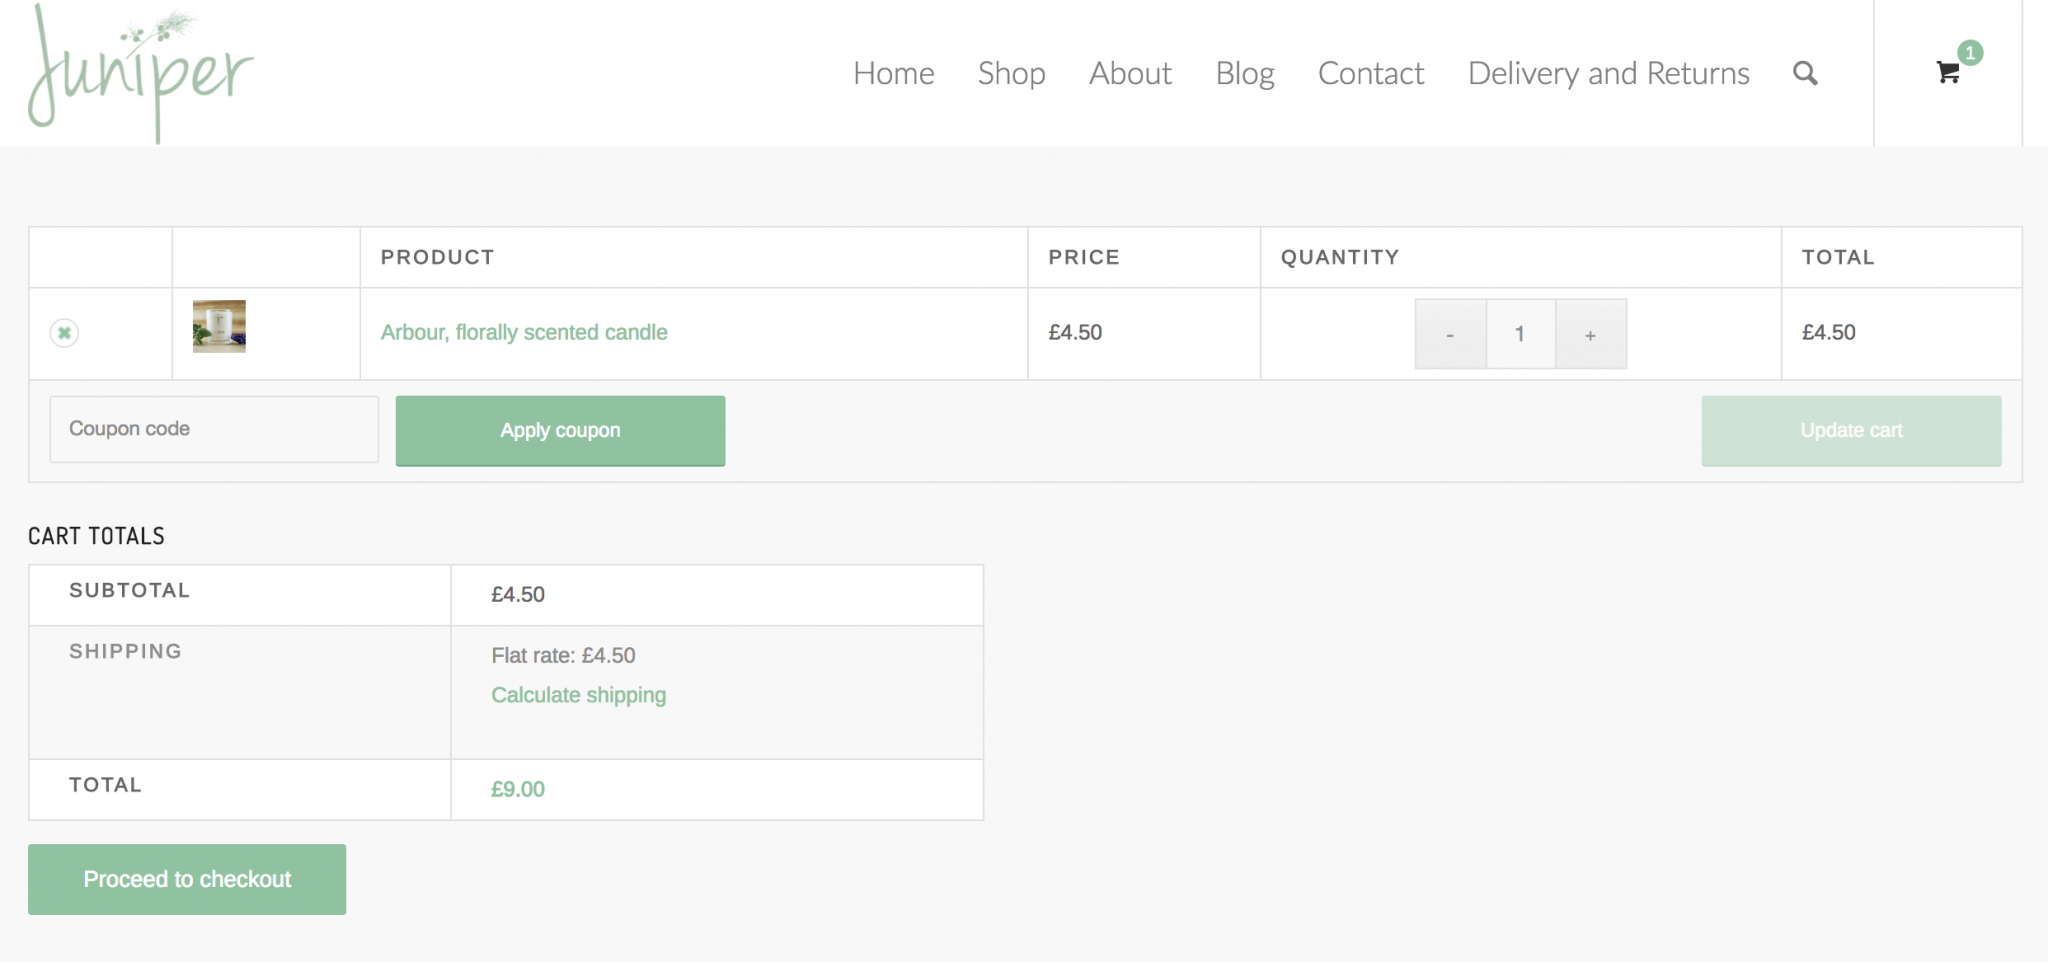Open Delivery and Returns page
This screenshot has height=962, width=2048.
[1608, 73]
